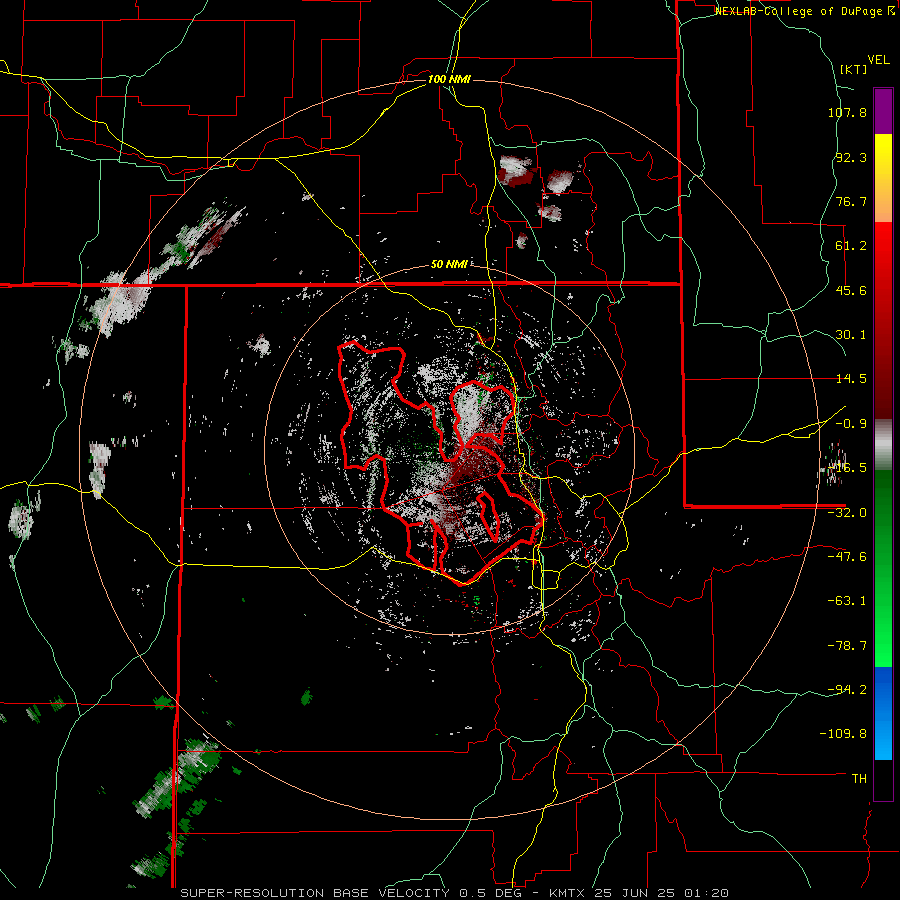
Task: Click the TH threshold label
Action: click(859, 779)
